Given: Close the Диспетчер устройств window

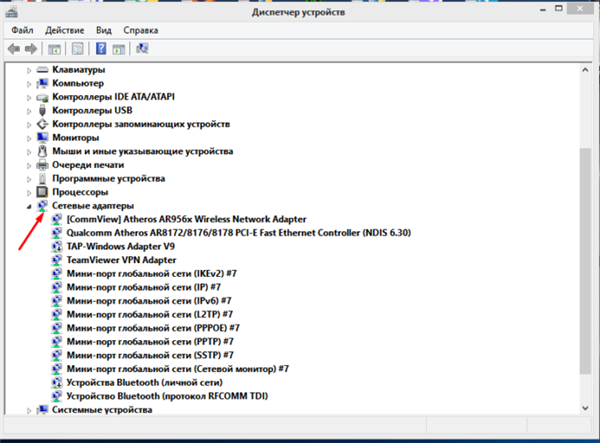Looking at the screenshot, I should point(580,8).
